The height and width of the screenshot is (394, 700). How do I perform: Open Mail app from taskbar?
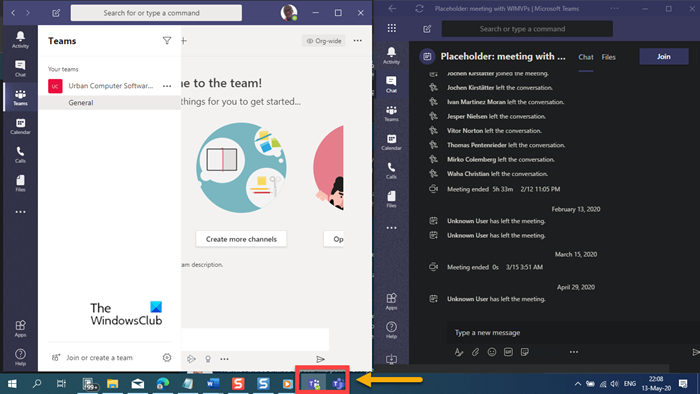[138, 383]
